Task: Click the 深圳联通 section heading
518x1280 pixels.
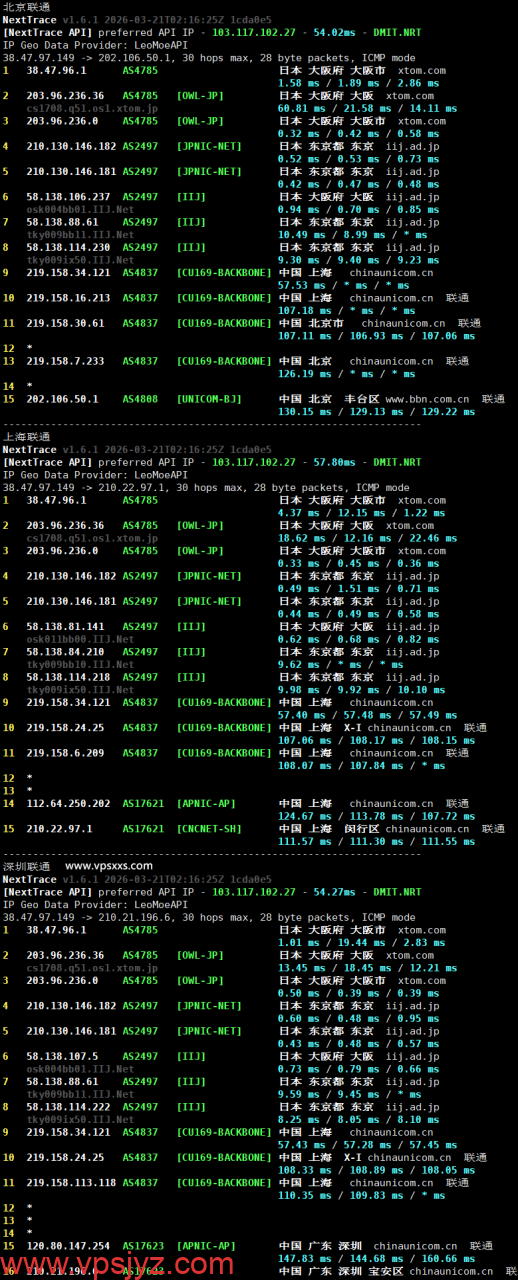Action: coord(26,866)
